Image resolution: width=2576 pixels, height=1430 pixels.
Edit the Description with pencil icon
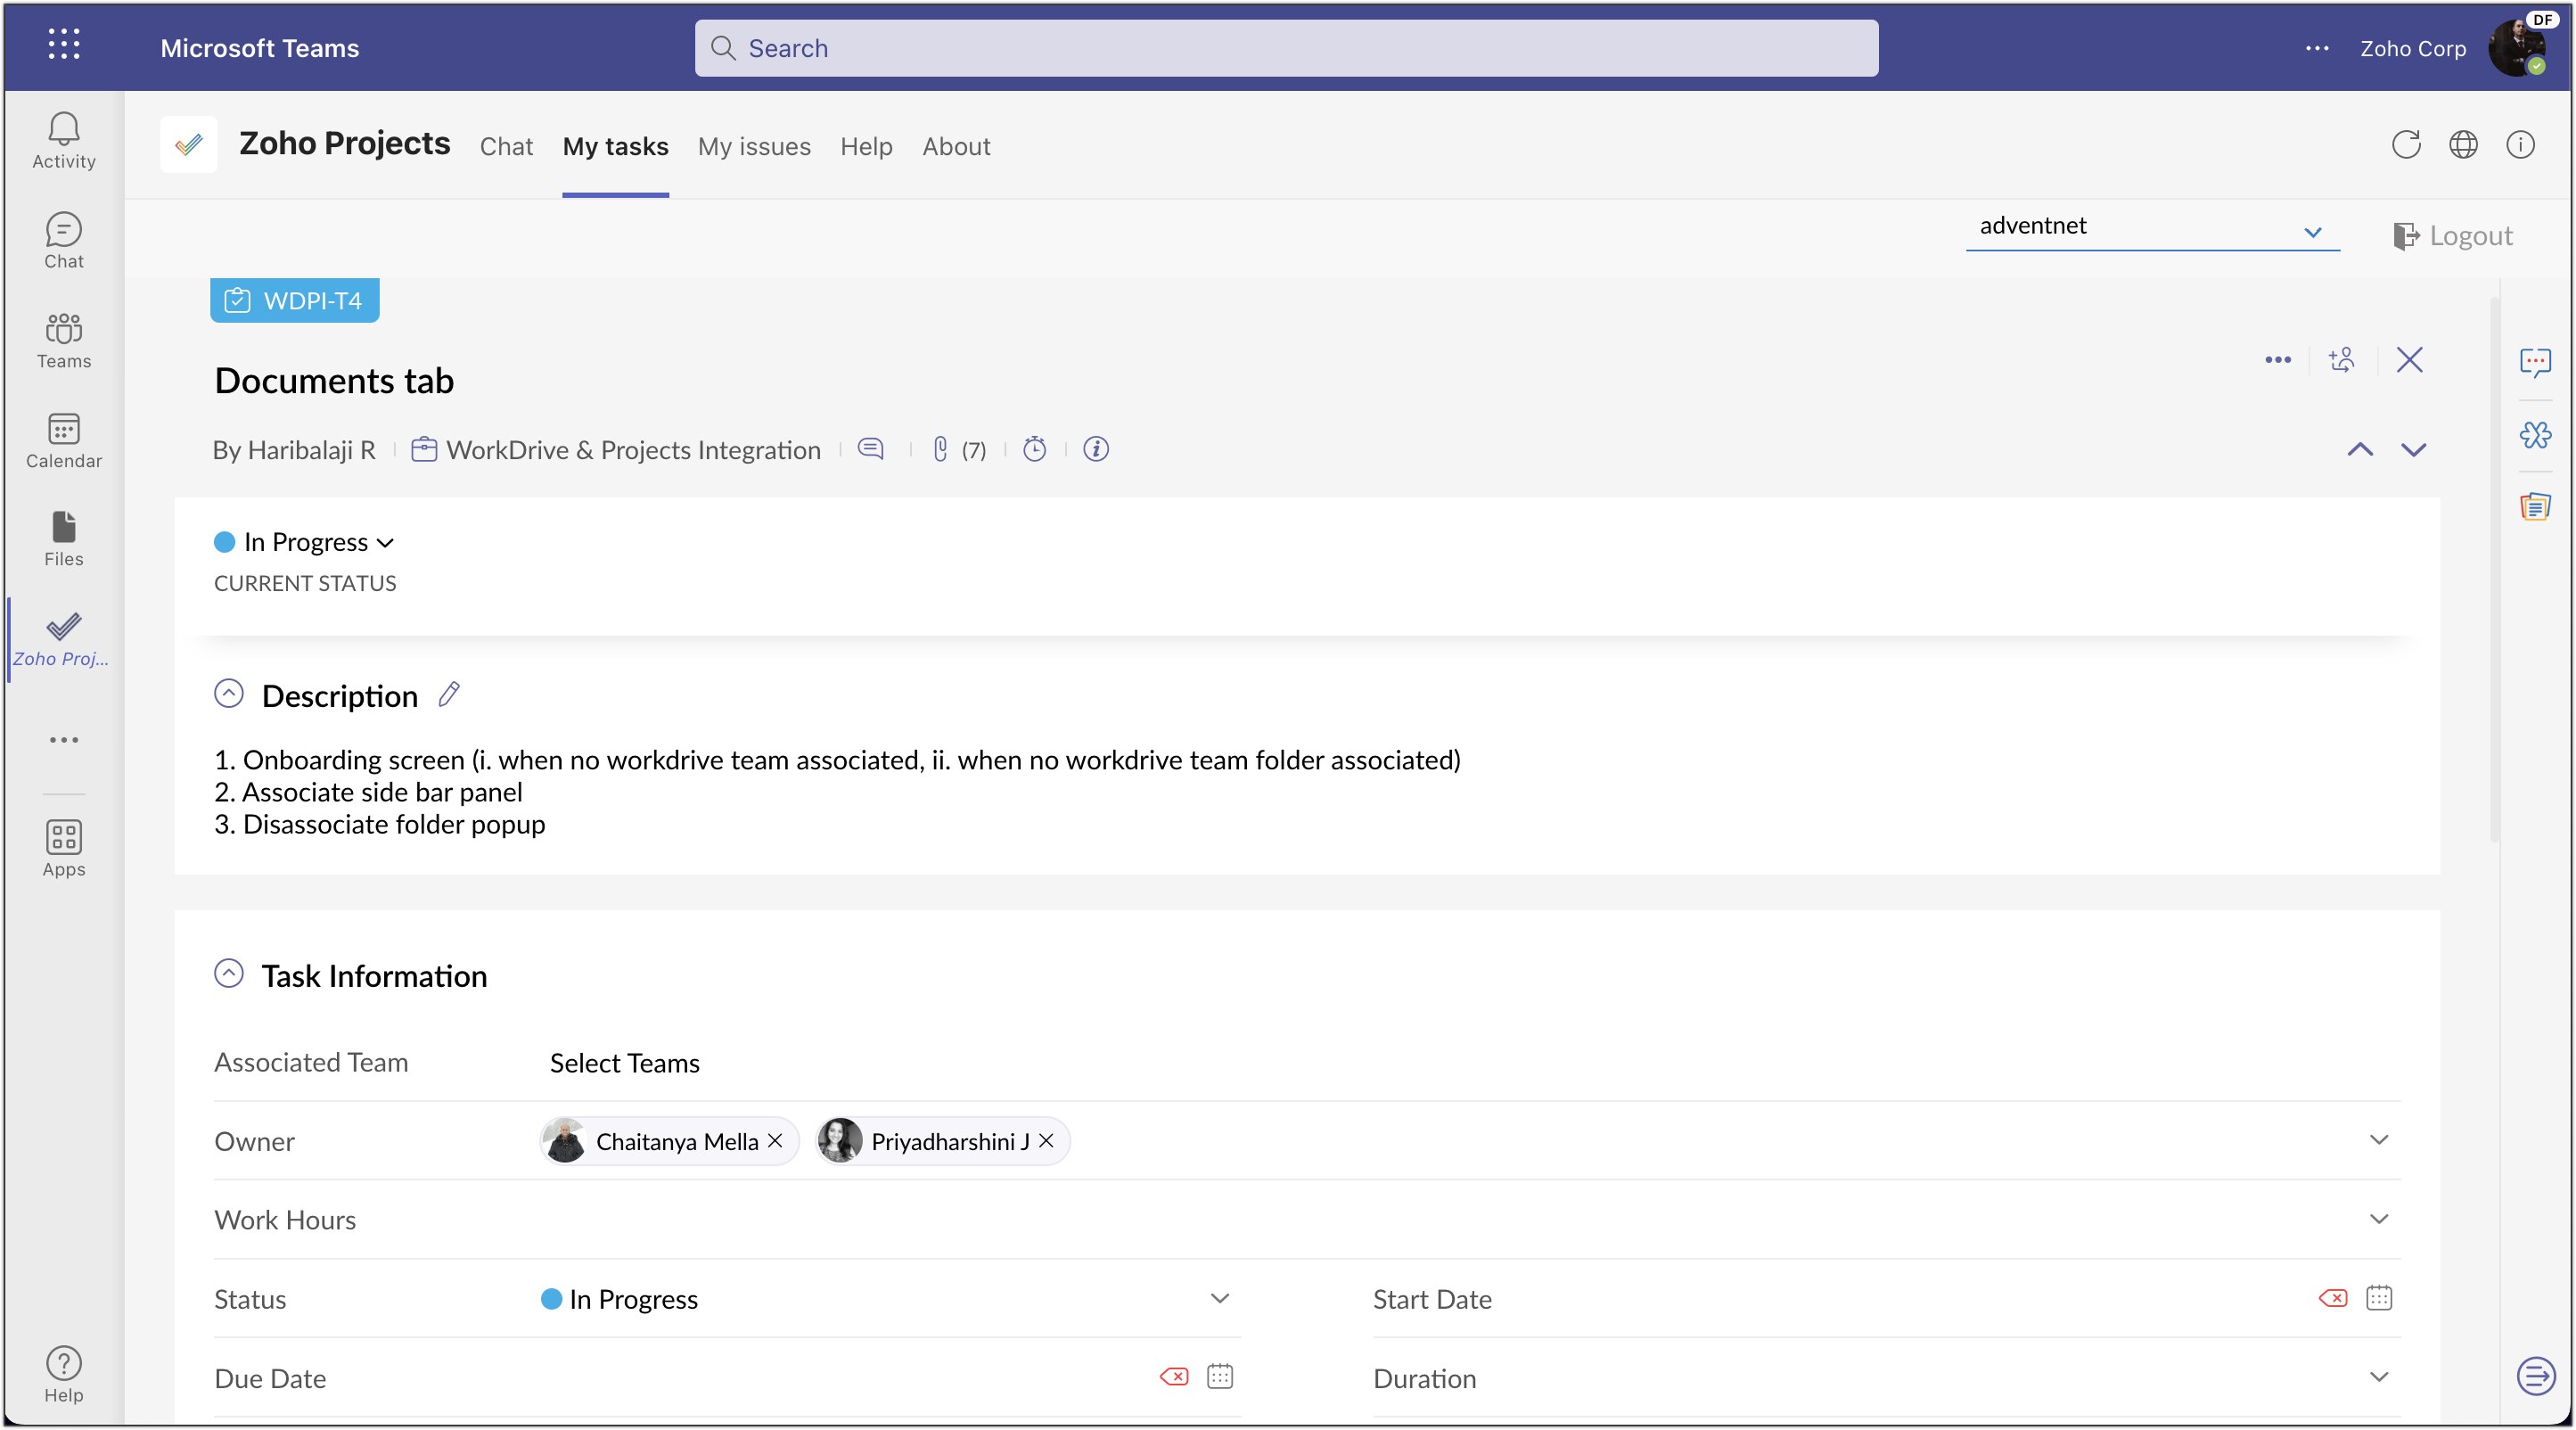click(x=449, y=694)
